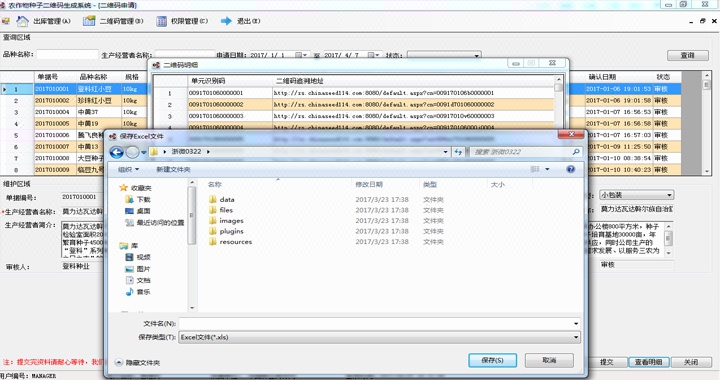Viewport: 720px width, 380px height.
Task: Click 确认日期 column header in main table
Action: pos(602,77)
